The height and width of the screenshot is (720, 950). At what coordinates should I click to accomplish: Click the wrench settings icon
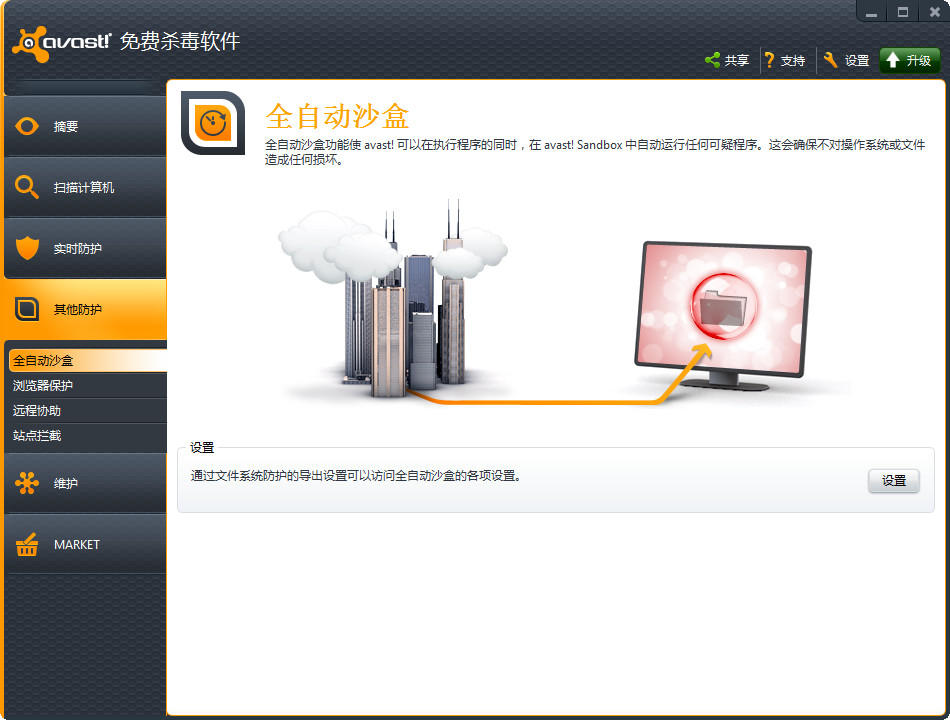point(831,60)
